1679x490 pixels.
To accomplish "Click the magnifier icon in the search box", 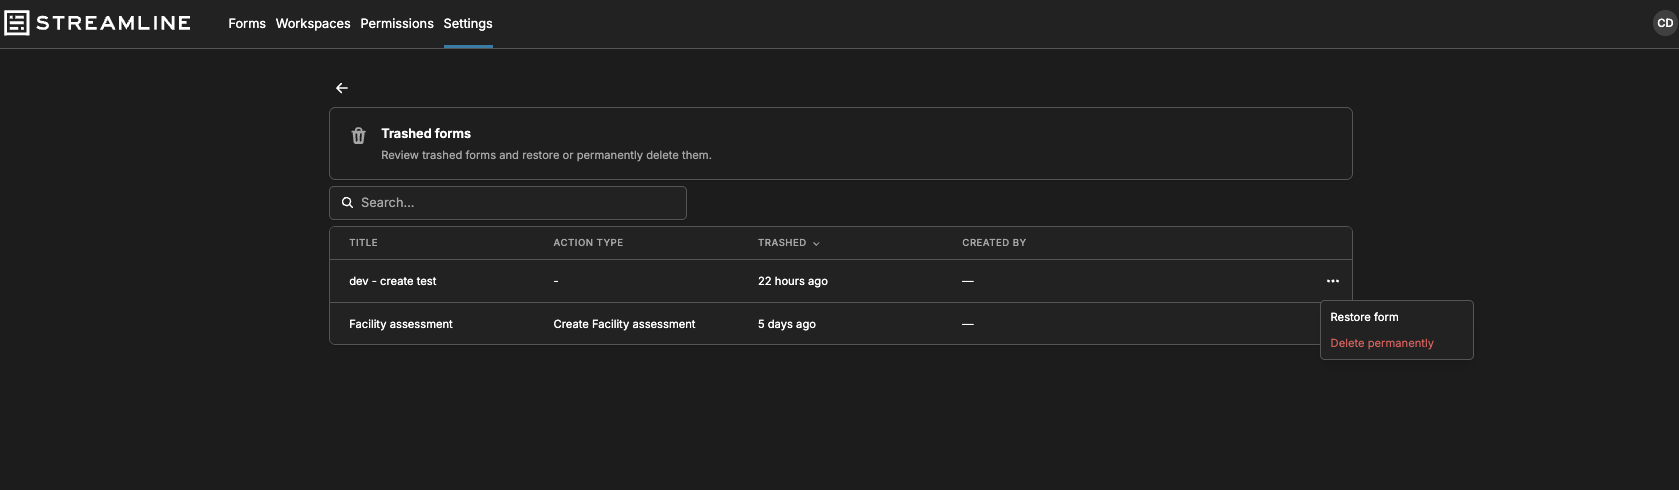I will (348, 202).
